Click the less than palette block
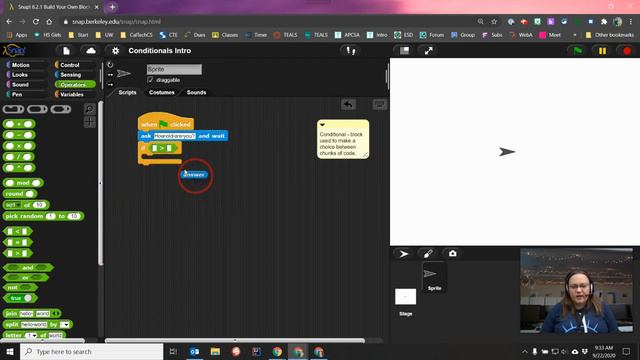The image size is (640, 360). pos(18,231)
